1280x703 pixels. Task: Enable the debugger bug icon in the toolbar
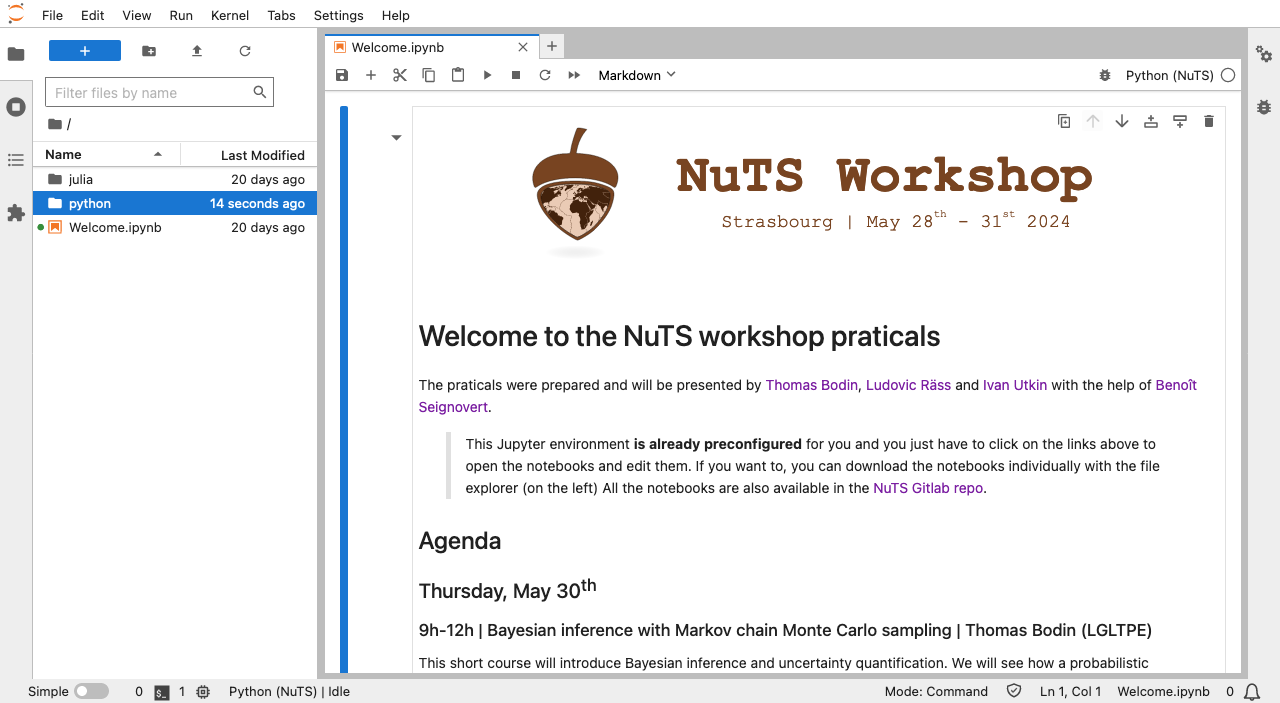1105,75
